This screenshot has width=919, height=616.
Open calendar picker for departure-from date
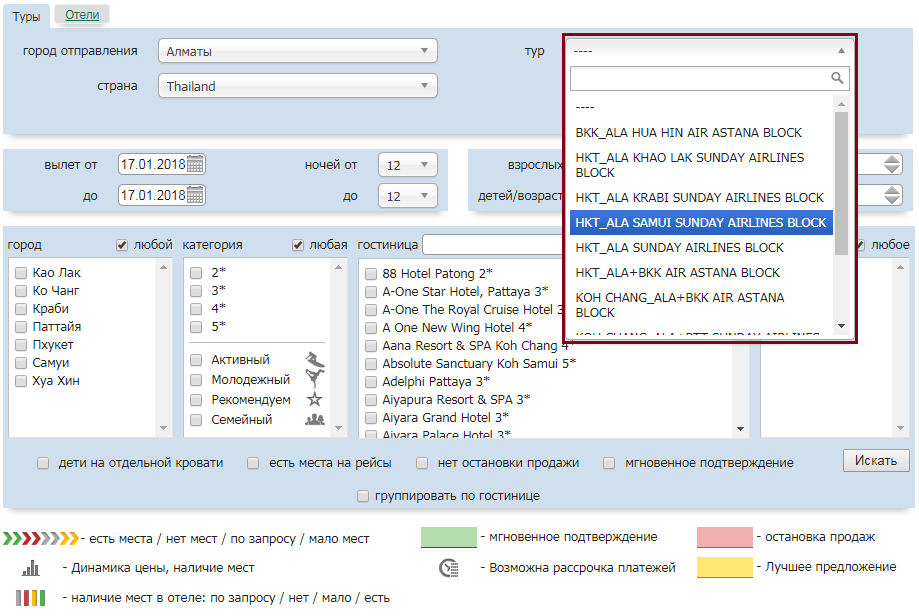click(x=196, y=165)
